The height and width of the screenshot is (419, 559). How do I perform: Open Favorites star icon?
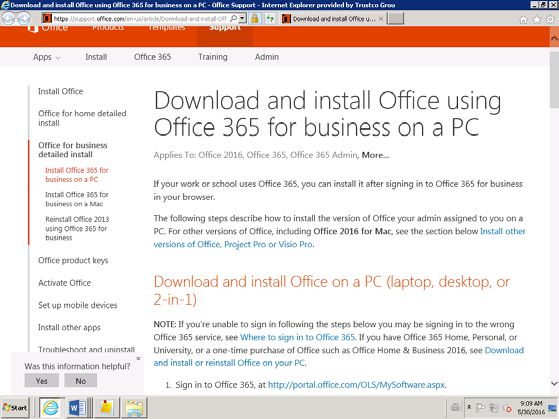(537, 20)
